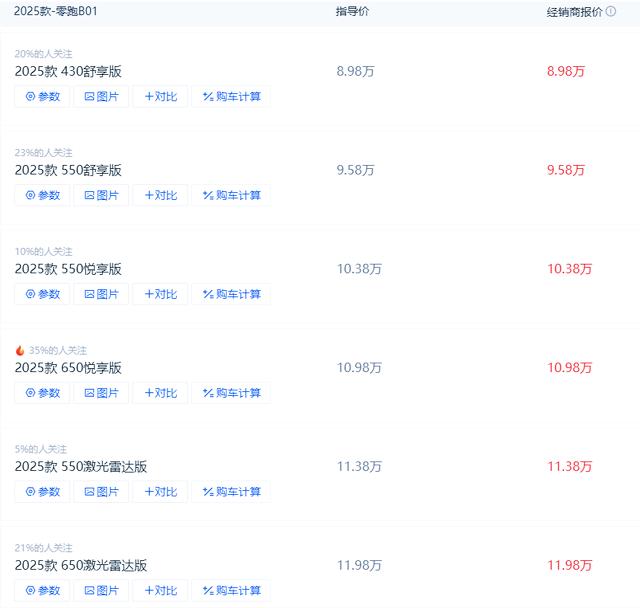The height and width of the screenshot is (608, 640).
Task: Open the 2025款 550舒享版 model link
Action: [x=68, y=170]
